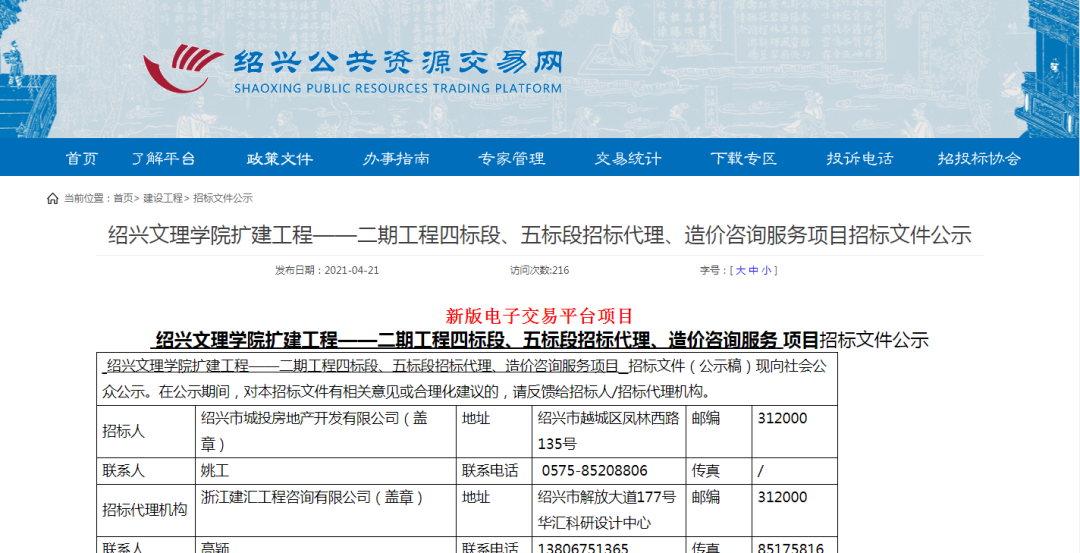Open 办事指南 navigation item
Viewport: 1080px width, 553px height.
(x=396, y=158)
